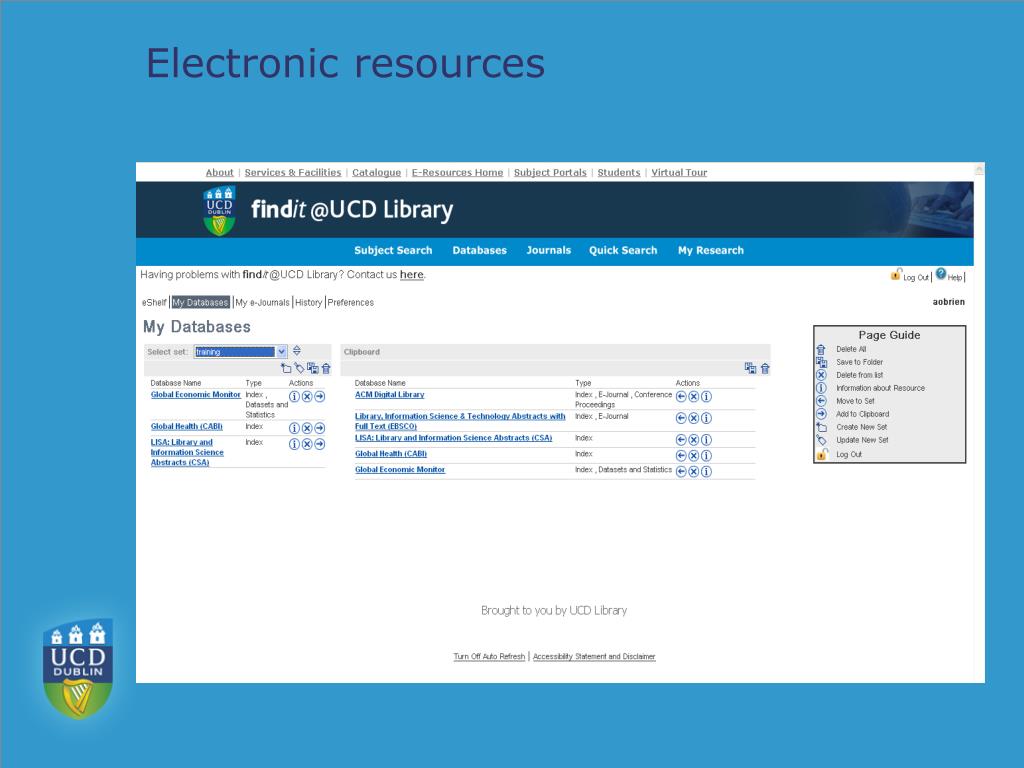This screenshot has width=1024, height=768.
Task: Move ACM Digital Library to set
Action: (x=681, y=396)
